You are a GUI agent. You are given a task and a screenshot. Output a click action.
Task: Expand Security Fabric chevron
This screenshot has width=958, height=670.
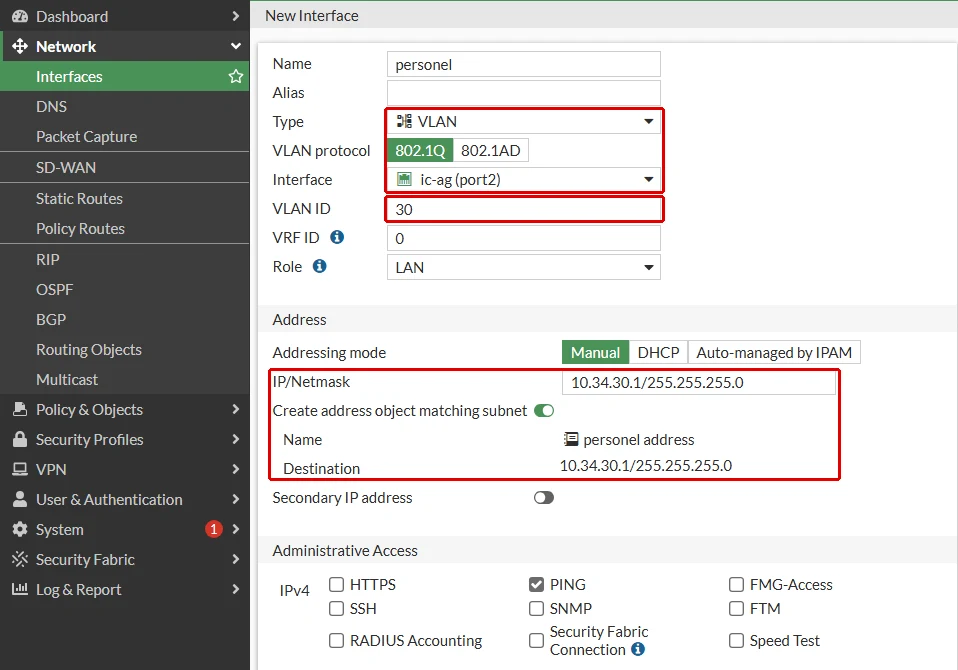point(236,559)
